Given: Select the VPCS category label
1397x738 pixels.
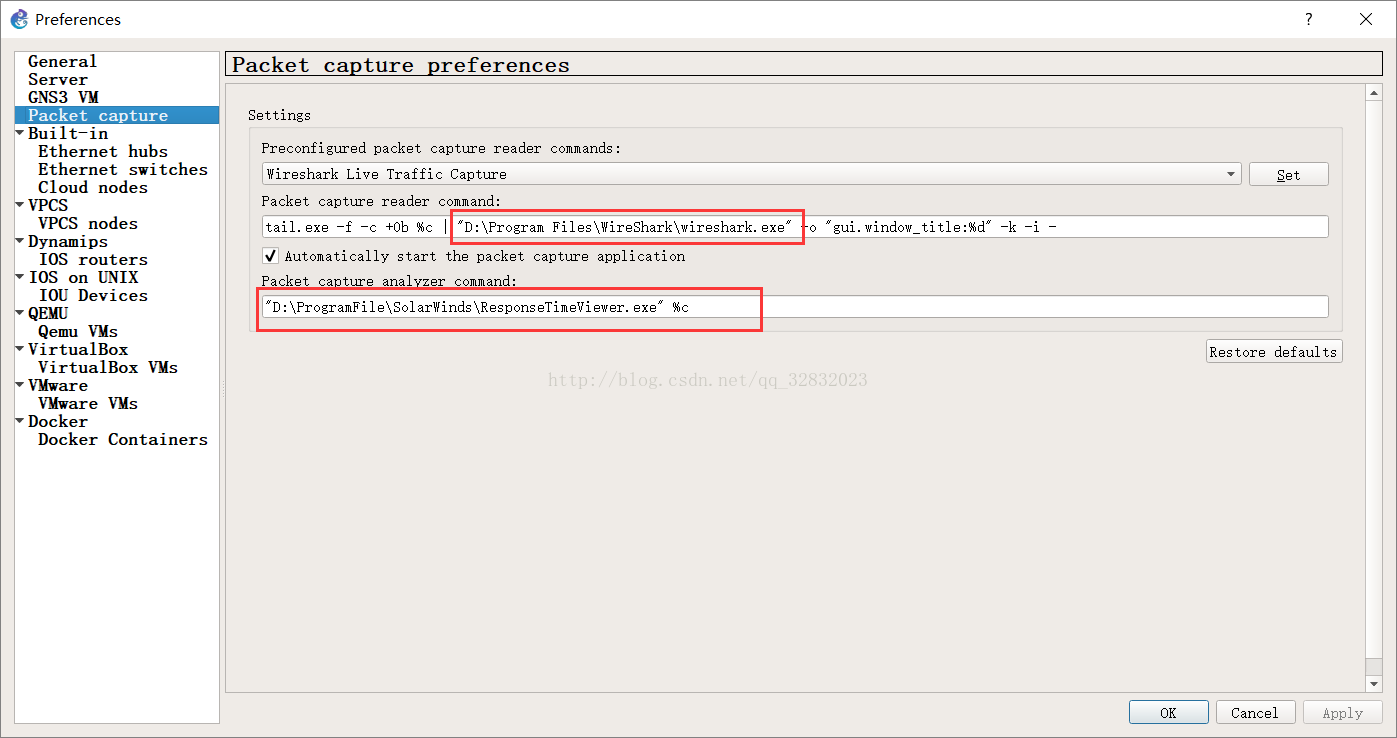Looking at the screenshot, I should 48,206.
